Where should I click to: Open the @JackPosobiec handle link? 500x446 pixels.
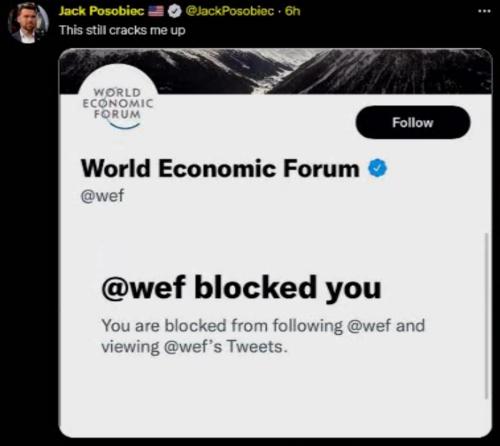pyautogui.click(x=229, y=11)
